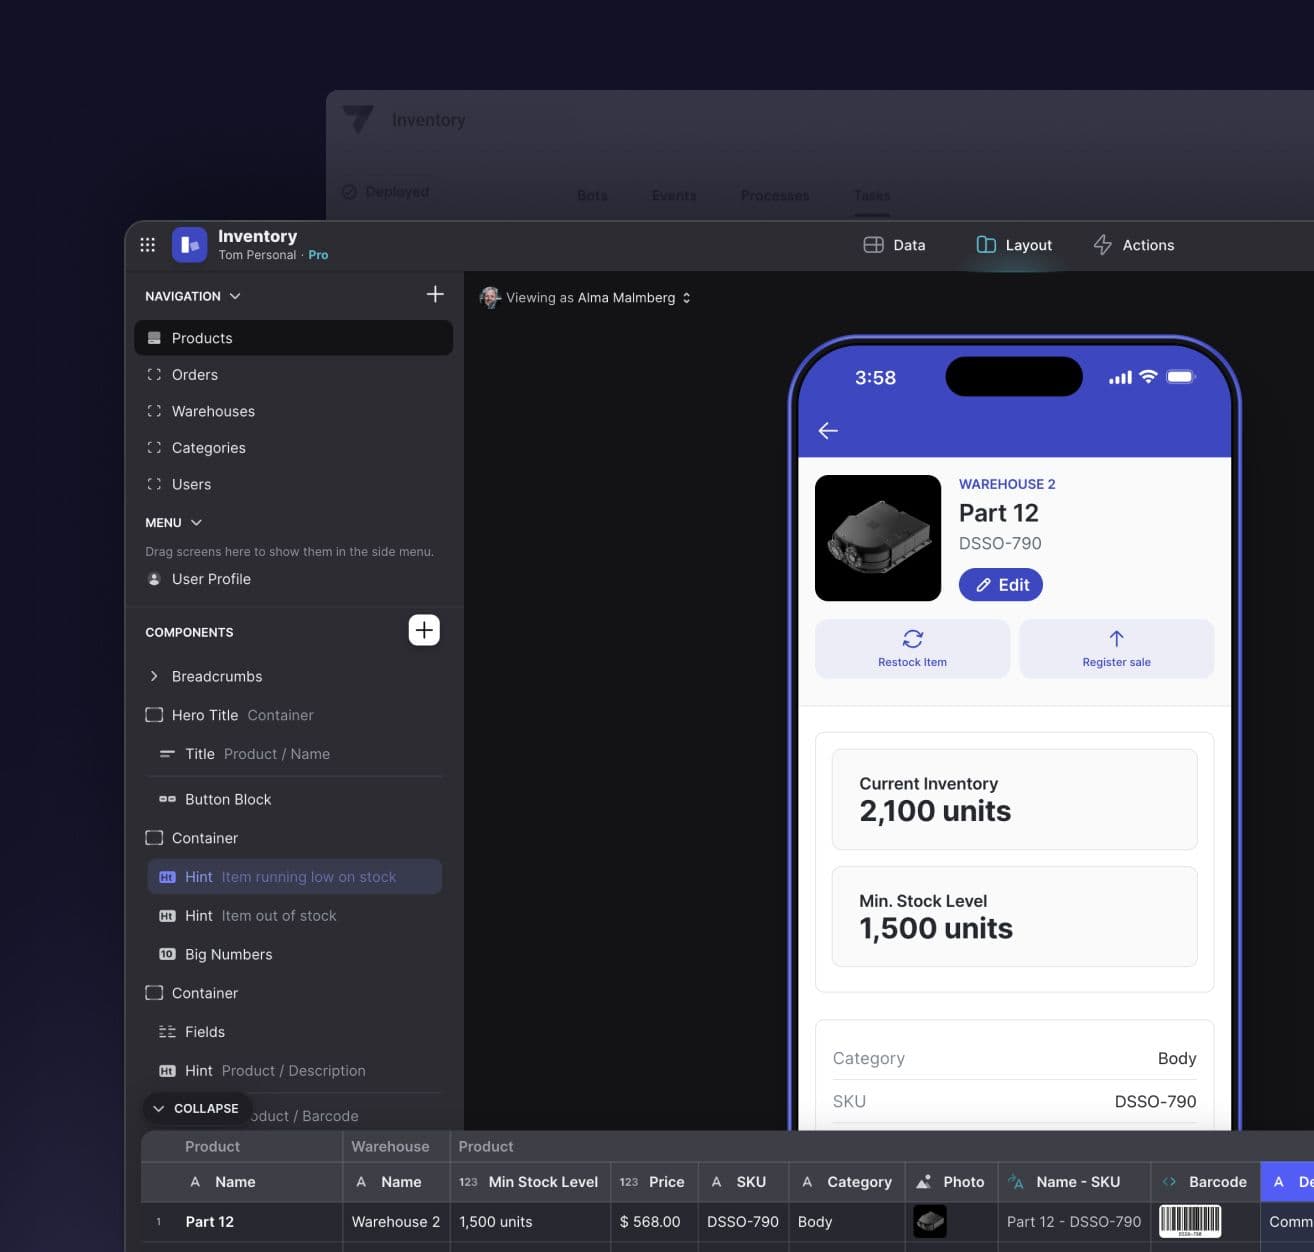Click the Price column header
1314x1252 pixels.
click(x=654, y=1182)
